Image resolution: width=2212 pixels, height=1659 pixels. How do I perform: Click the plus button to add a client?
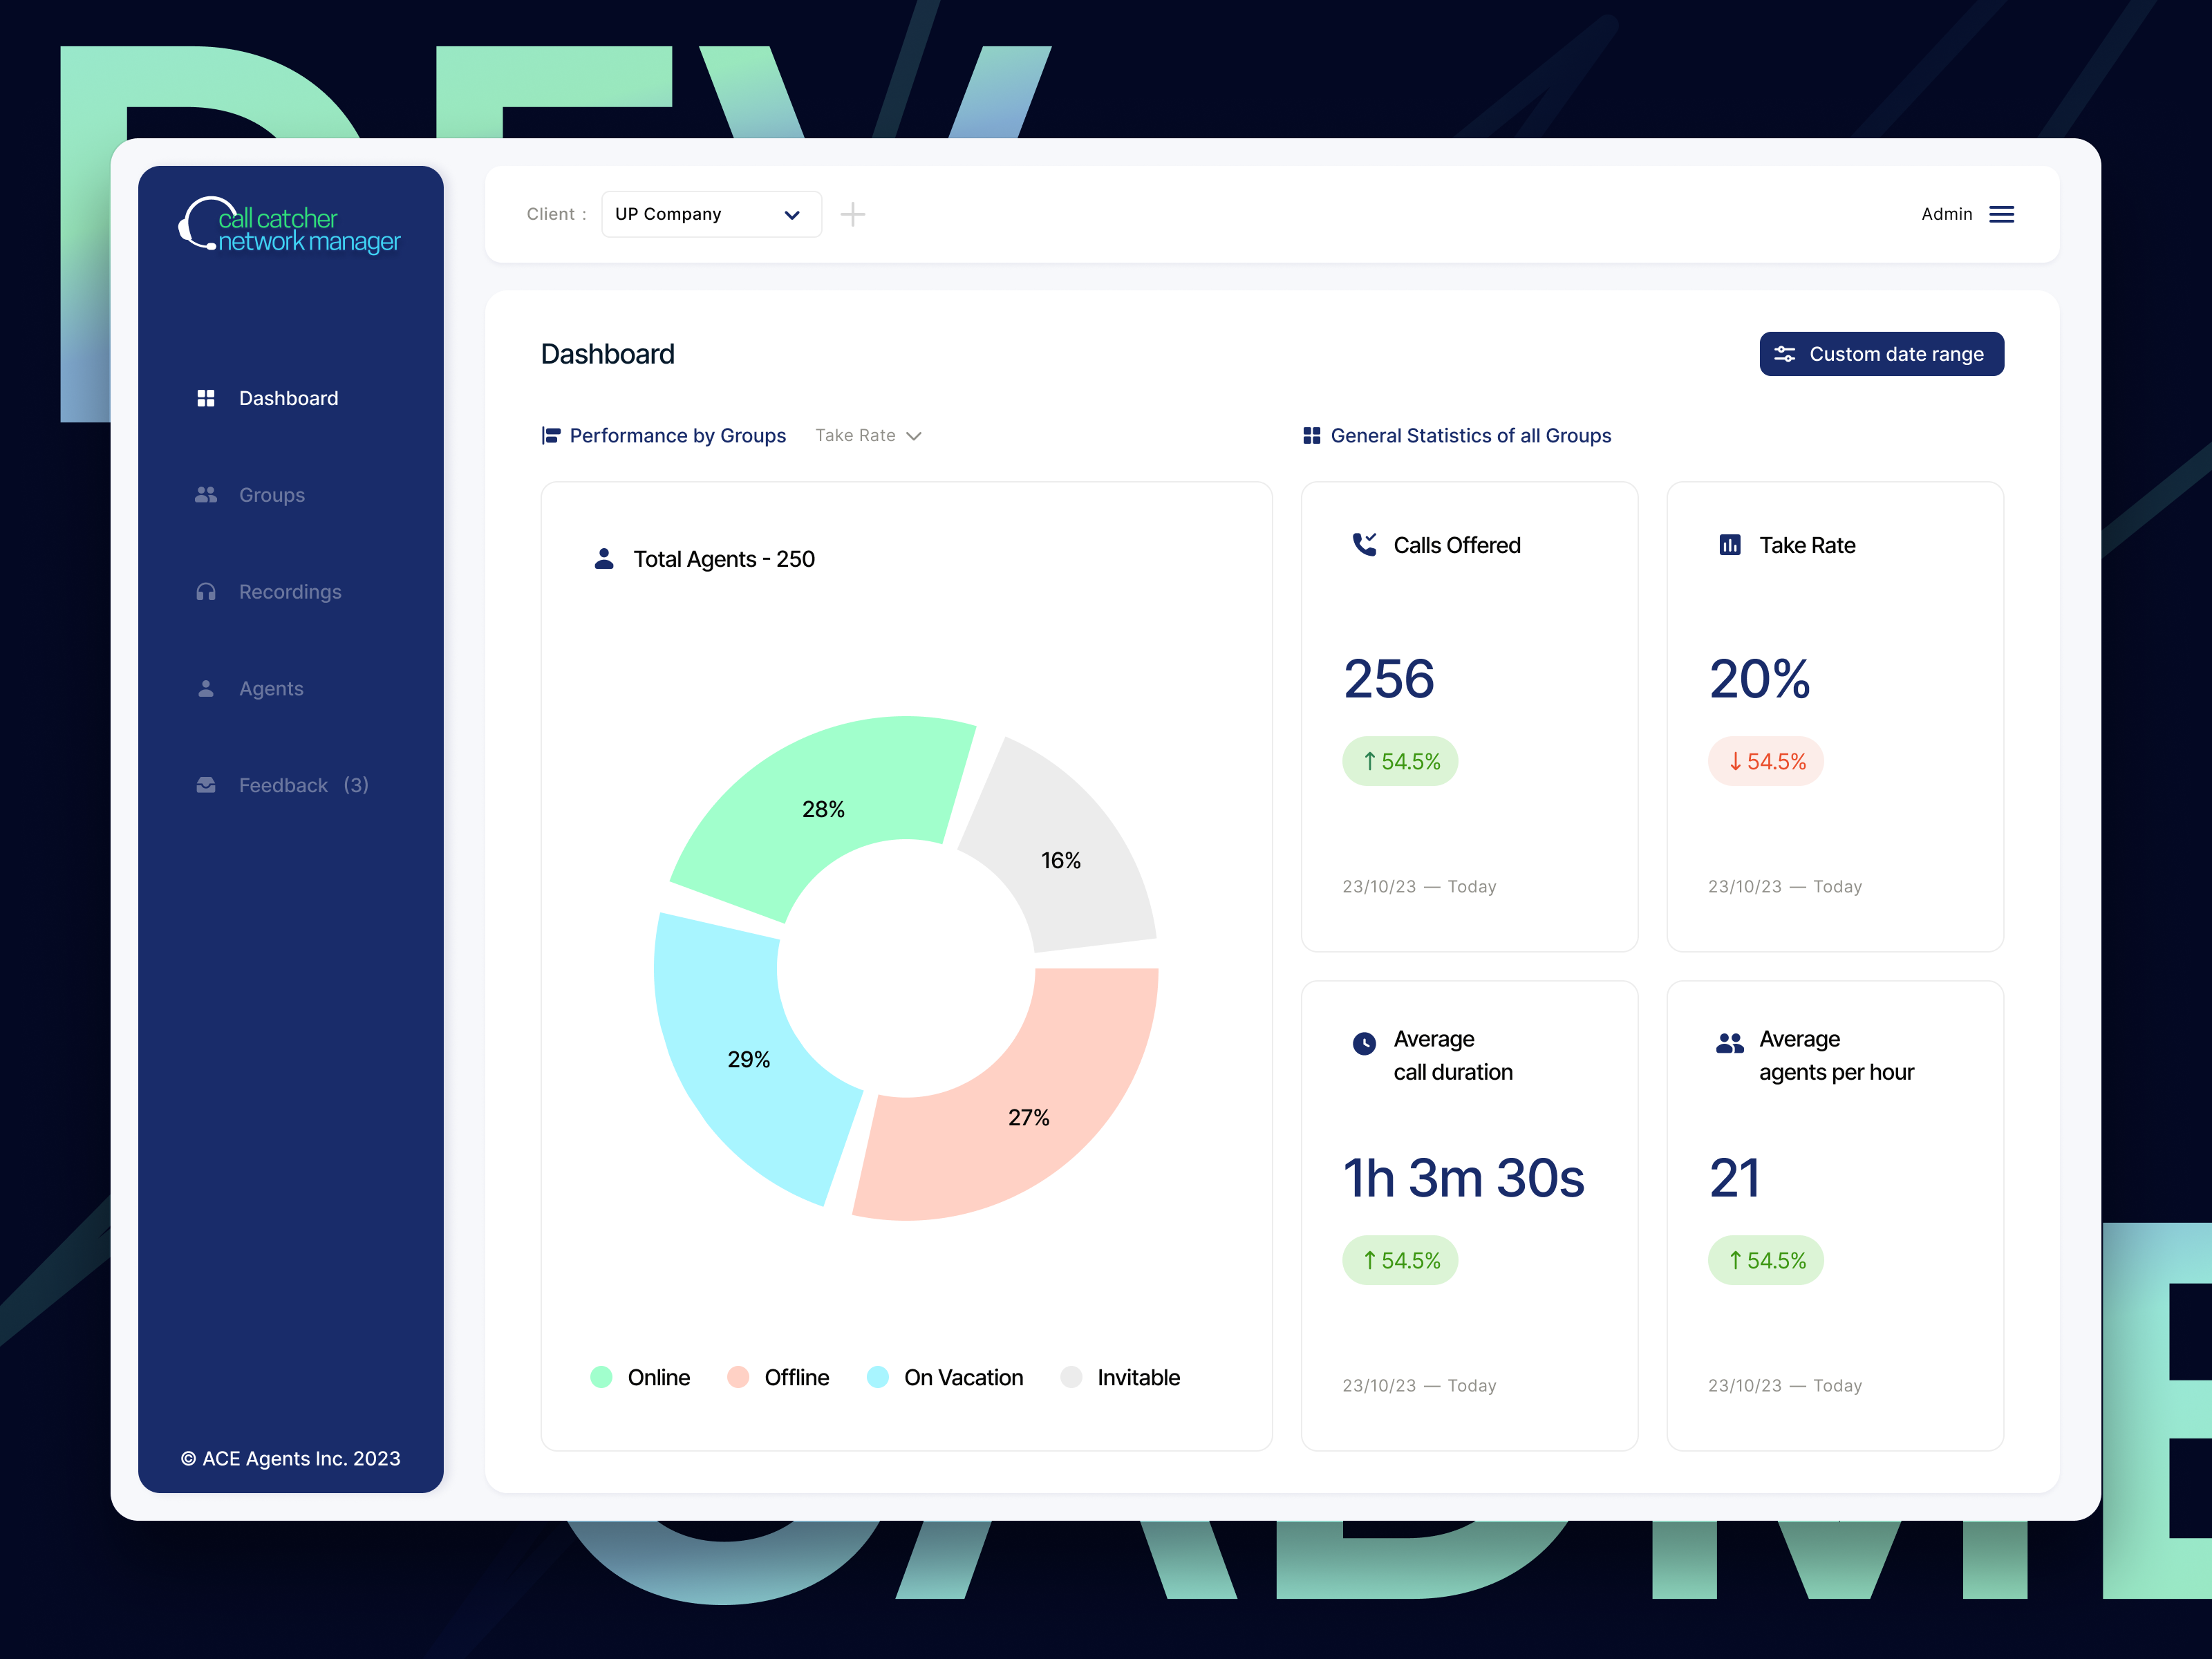(x=852, y=214)
